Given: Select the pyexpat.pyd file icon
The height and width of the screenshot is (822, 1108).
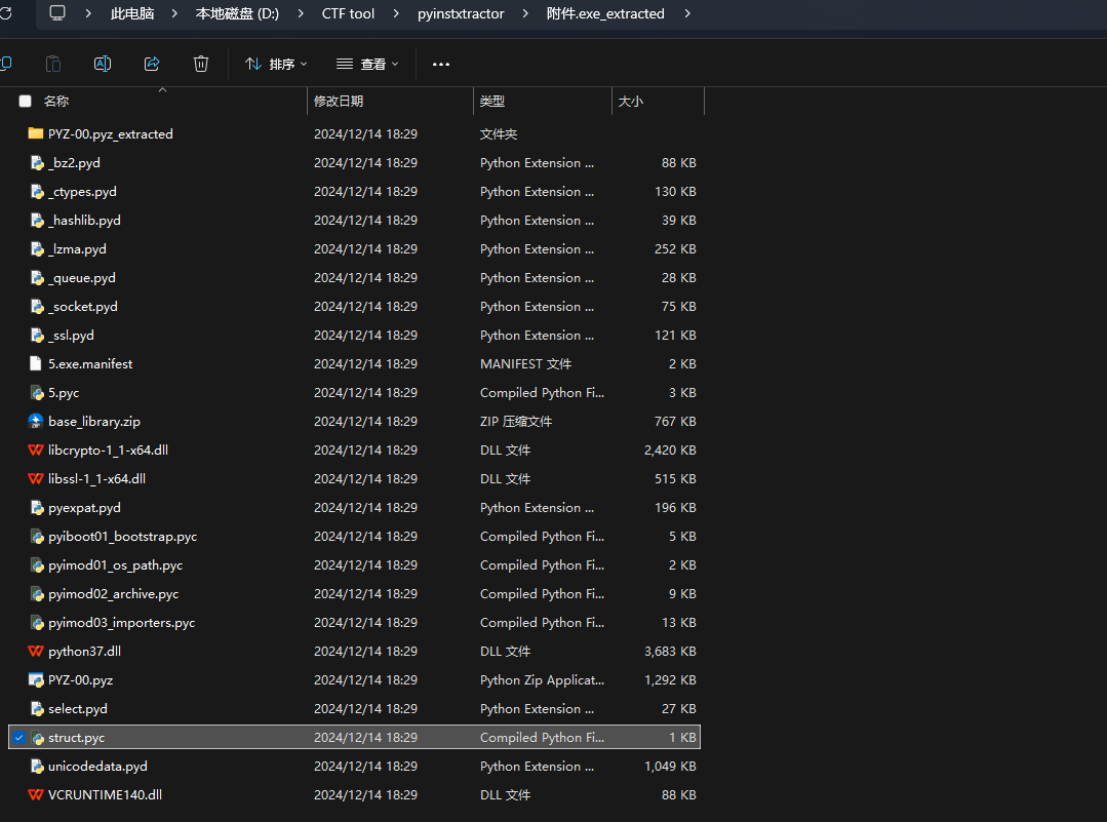Looking at the screenshot, I should tap(37, 508).
